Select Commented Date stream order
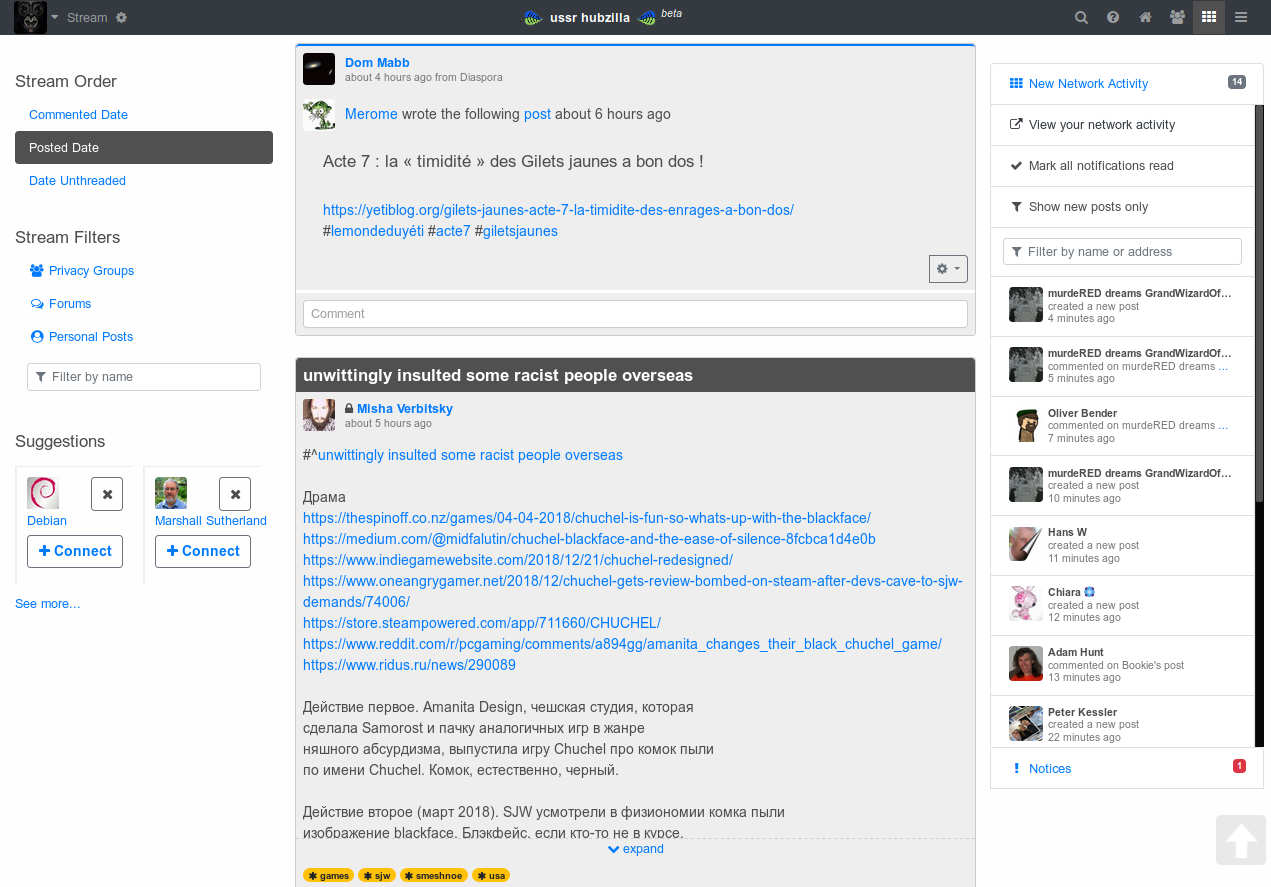The height and width of the screenshot is (887, 1271). click(x=78, y=115)
